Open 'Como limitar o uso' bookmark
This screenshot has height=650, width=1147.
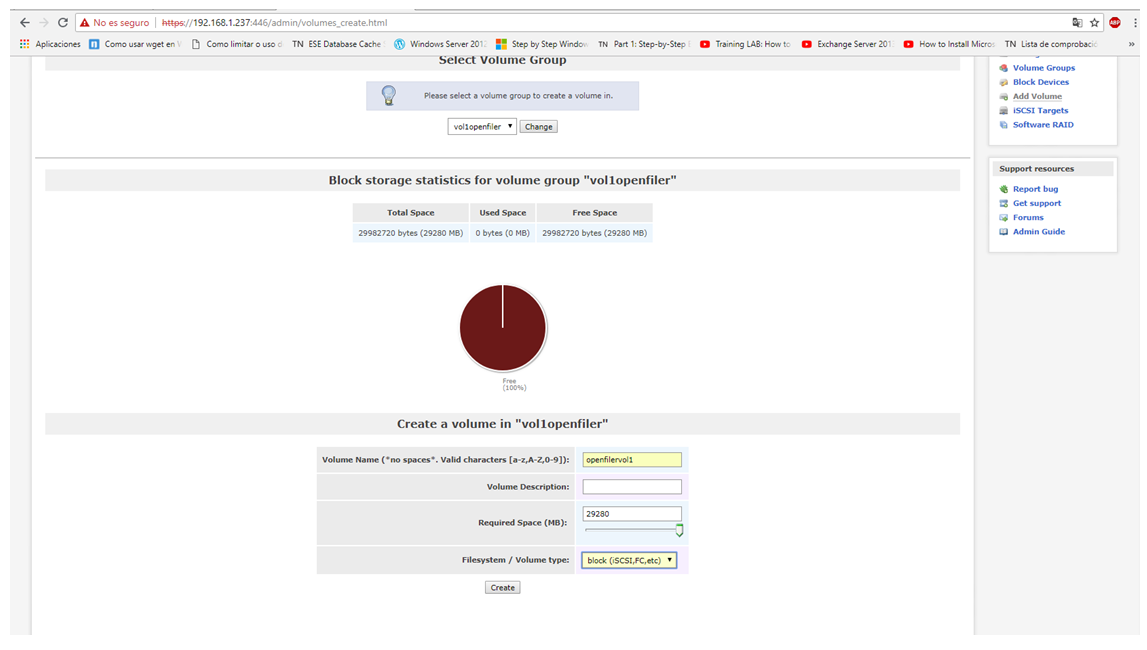[236, 44]
